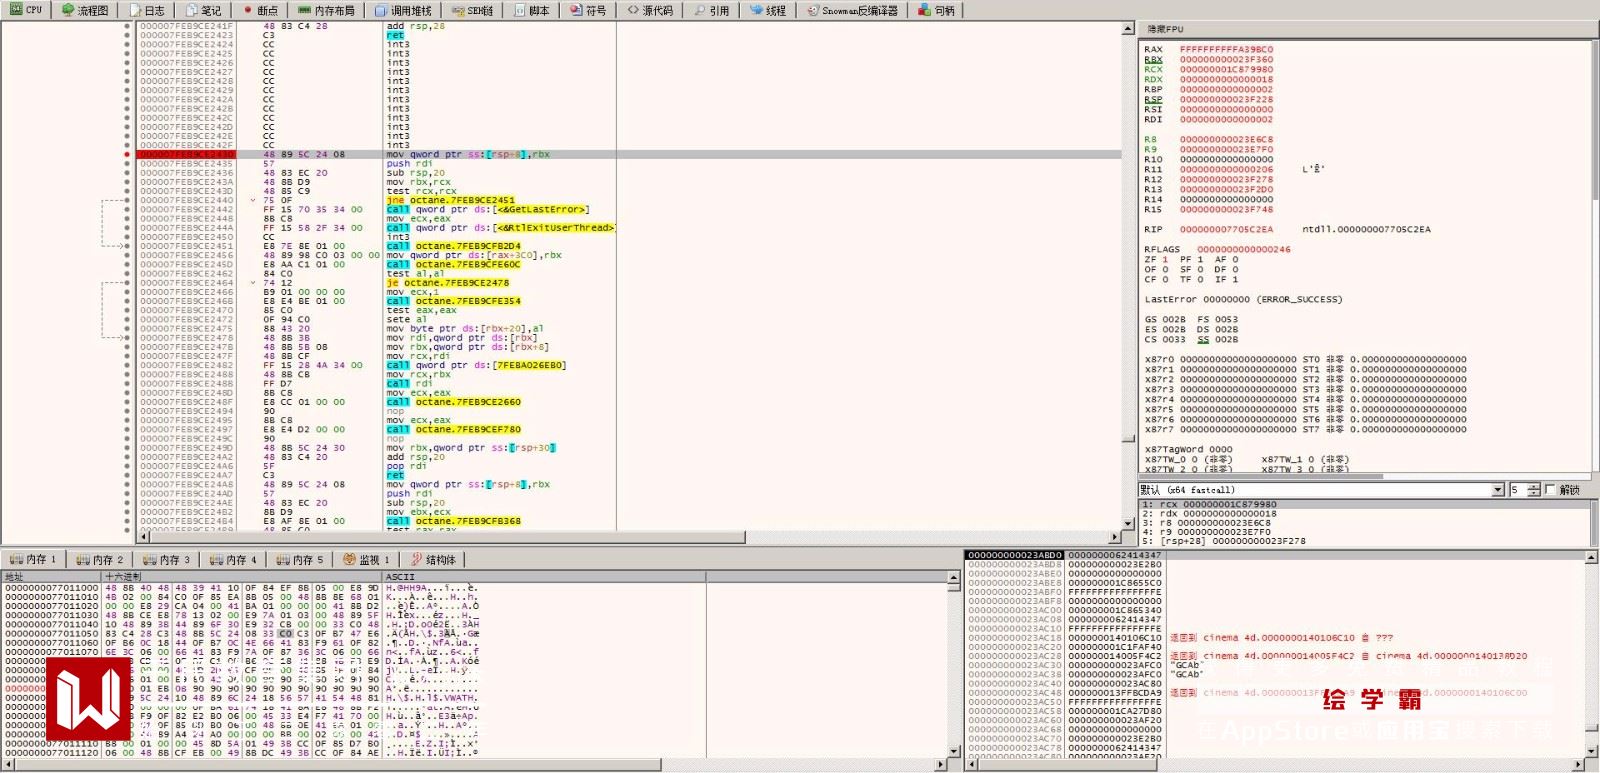Open the 引用 references tab
The height and width of the screenshot is (773, 1600).
712,10
